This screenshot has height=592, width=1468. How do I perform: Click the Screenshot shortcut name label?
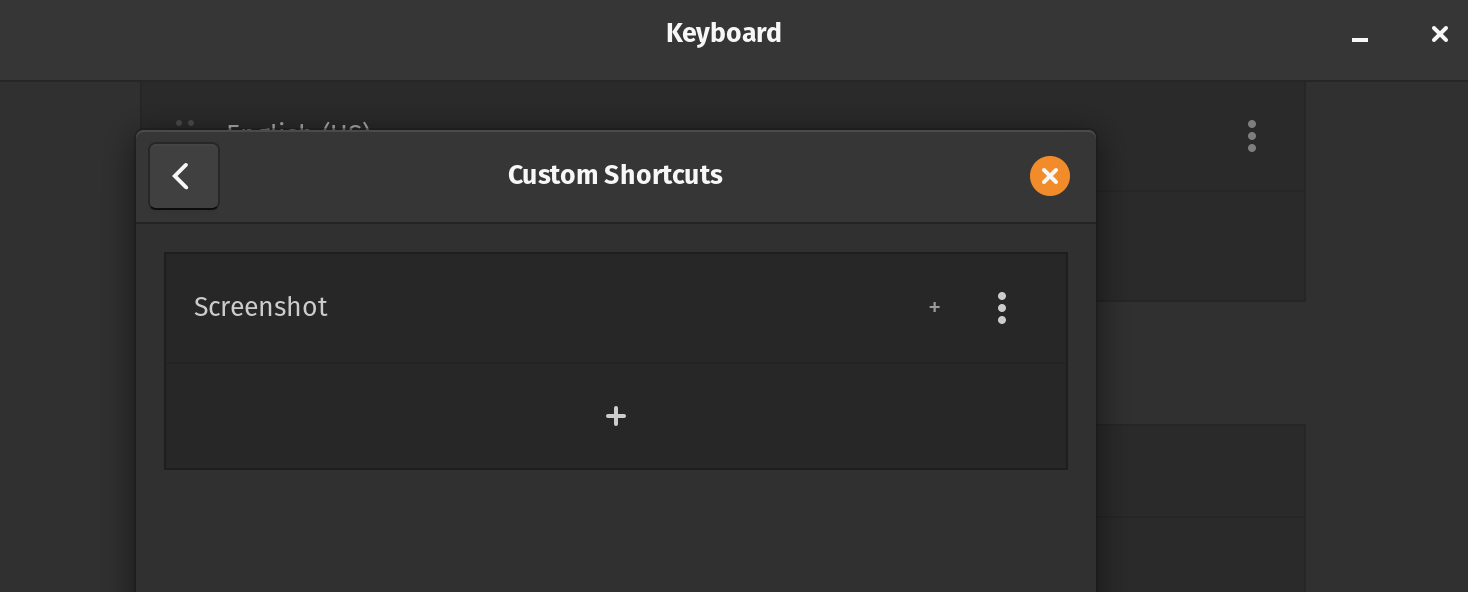point(260,307)
